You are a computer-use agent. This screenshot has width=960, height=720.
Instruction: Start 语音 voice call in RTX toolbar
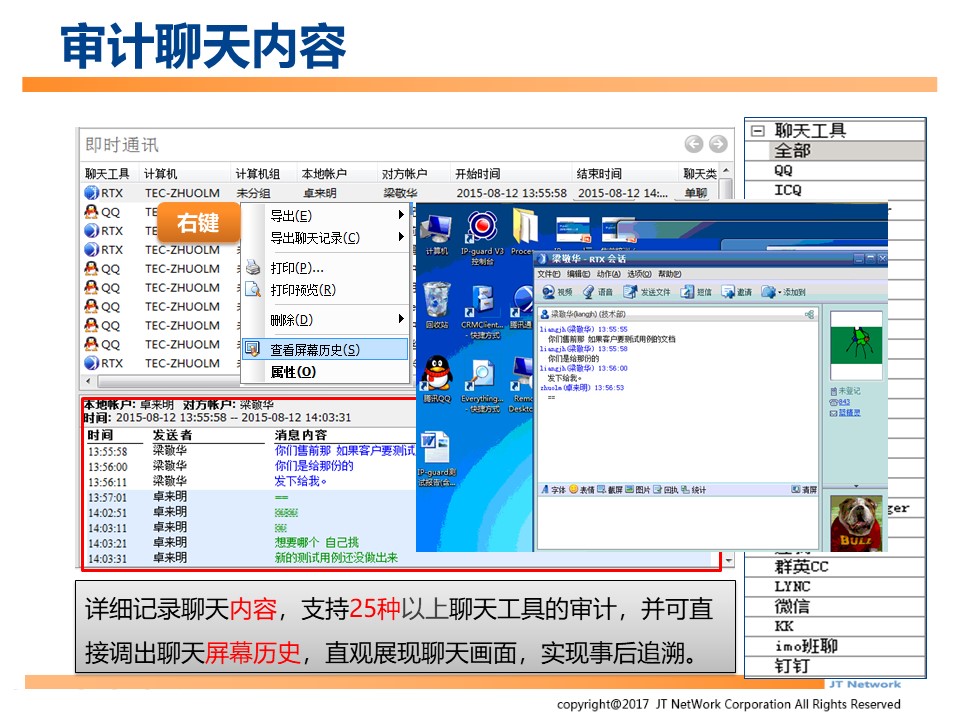click(597, 292)
